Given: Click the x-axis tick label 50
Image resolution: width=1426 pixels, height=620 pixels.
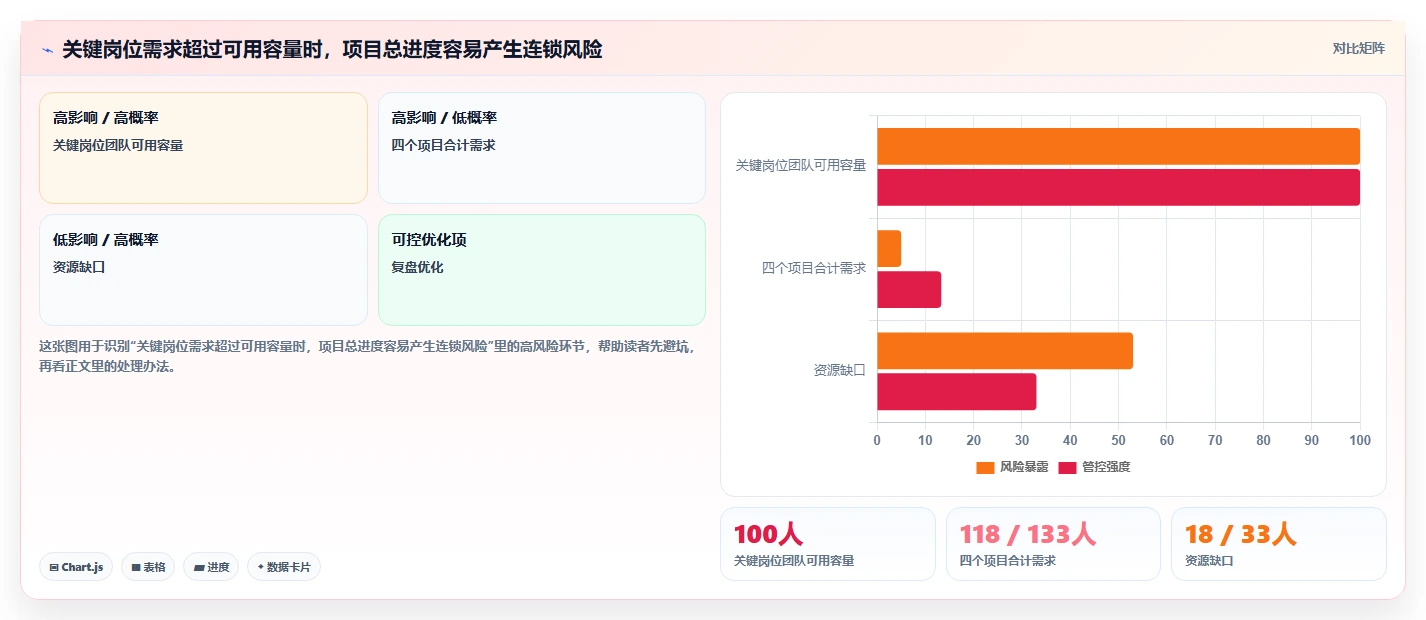Looking at the screenshot, I should (x=1118, y=440).
